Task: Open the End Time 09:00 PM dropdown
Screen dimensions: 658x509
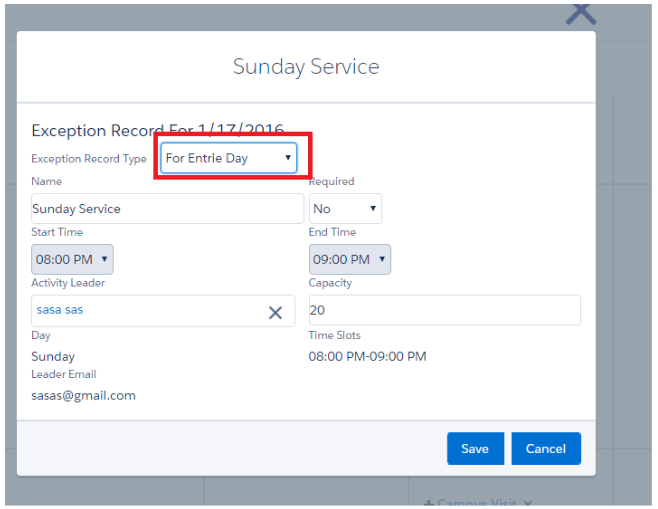Action: tap(349, 260)
